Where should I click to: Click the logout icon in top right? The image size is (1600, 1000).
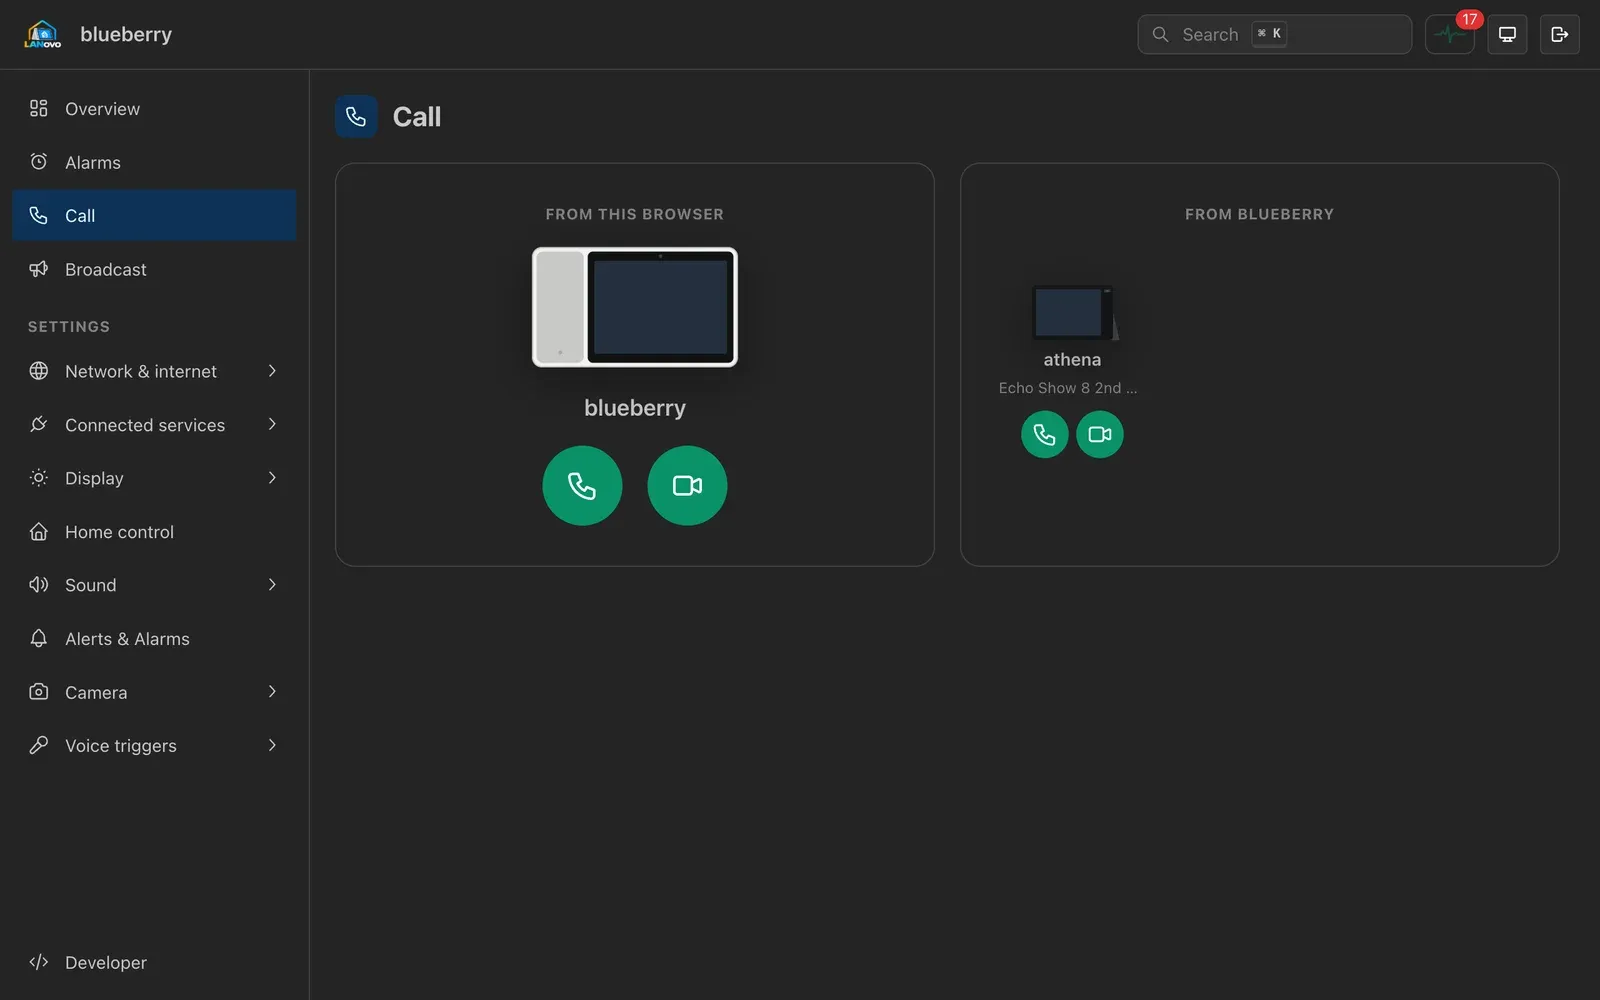1559,34
